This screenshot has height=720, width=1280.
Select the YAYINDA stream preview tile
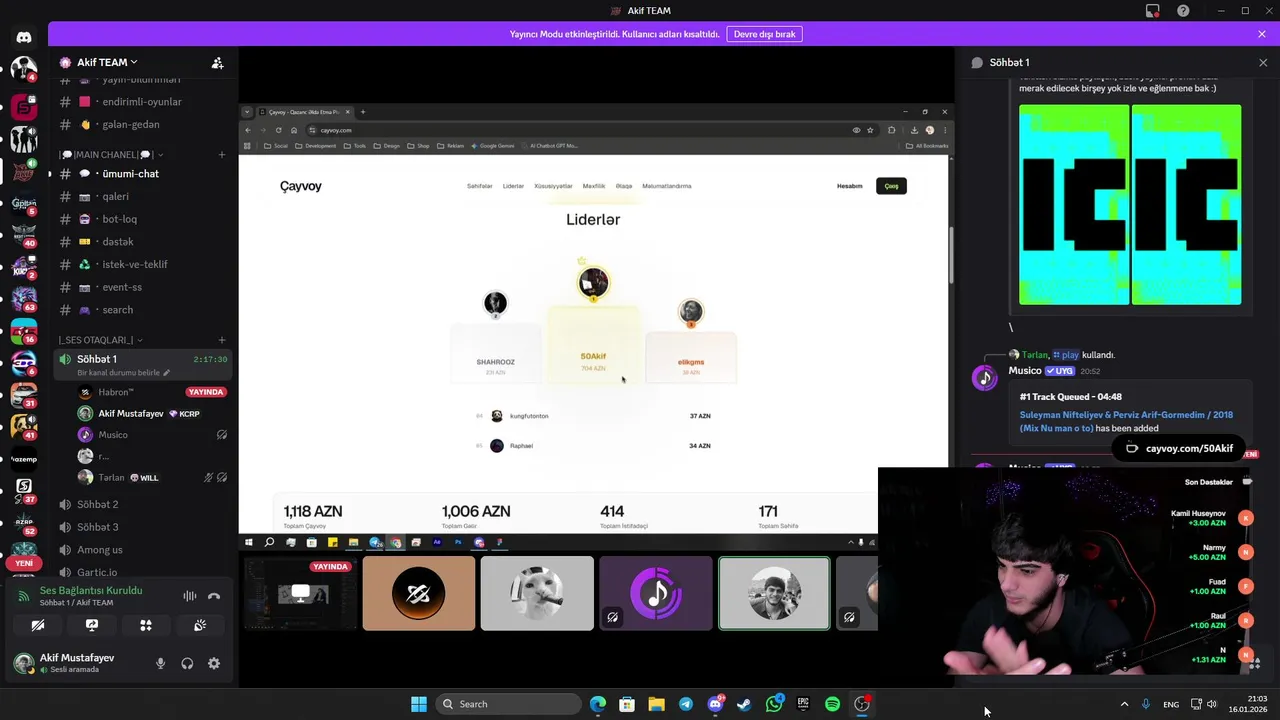coord(301,594)
